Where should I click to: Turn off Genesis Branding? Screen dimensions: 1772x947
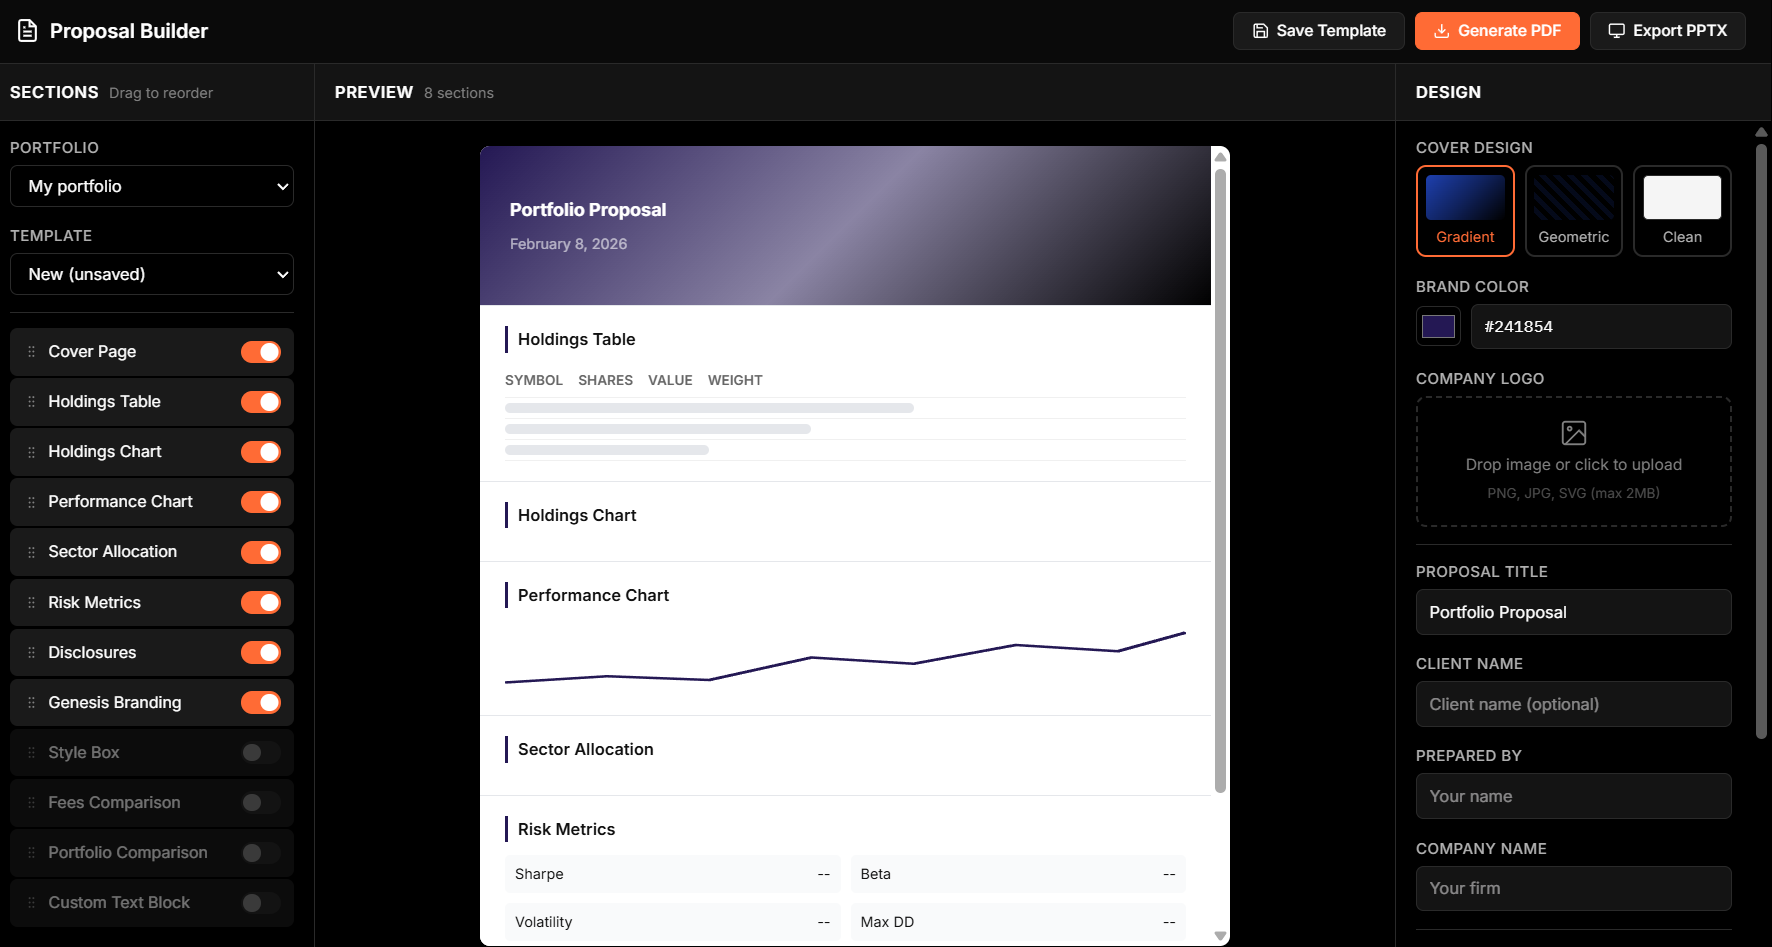261,702
